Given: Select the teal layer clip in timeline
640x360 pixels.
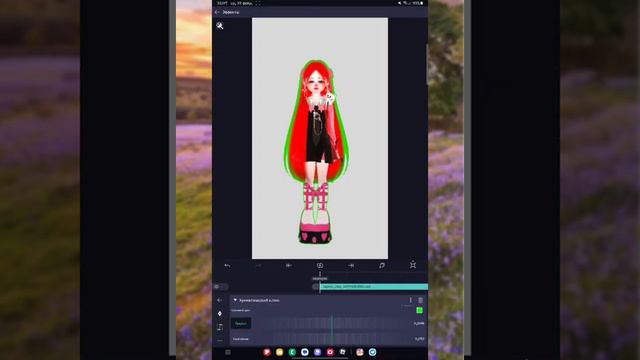Looking at the screenshot, I should tap(374, 287).
